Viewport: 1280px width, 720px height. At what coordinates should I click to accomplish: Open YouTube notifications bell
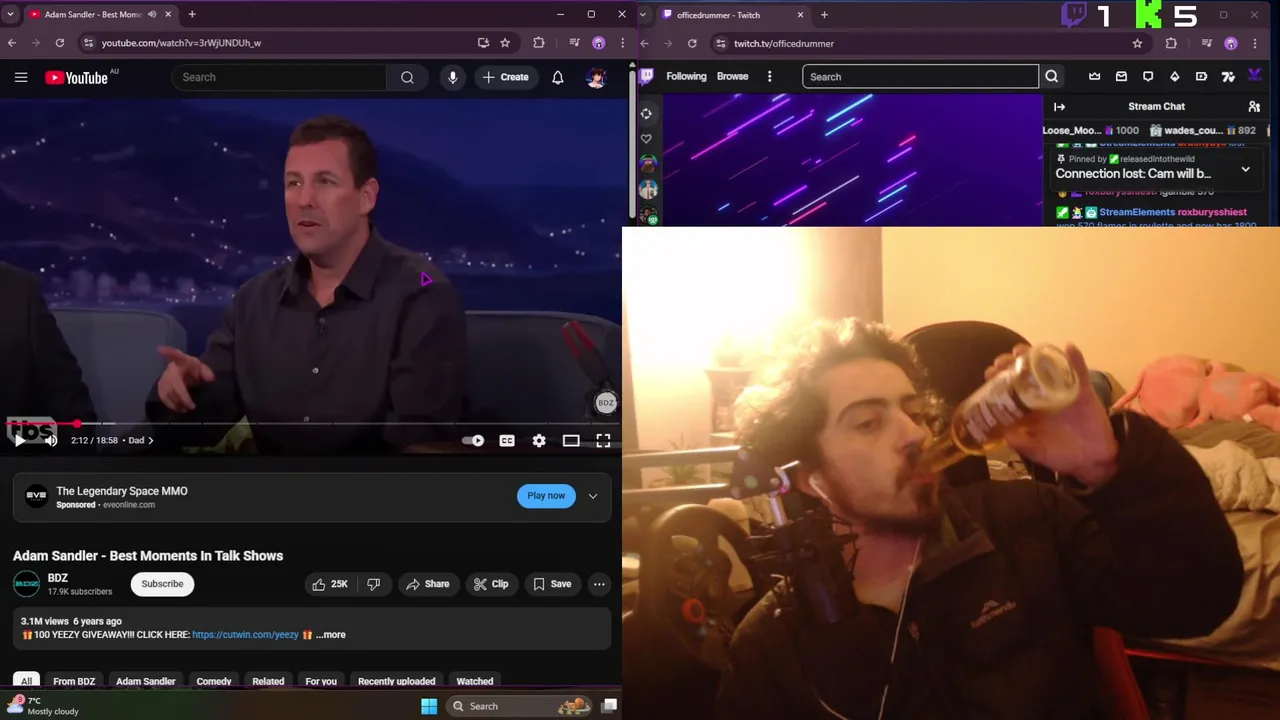(x=558, y=77)
